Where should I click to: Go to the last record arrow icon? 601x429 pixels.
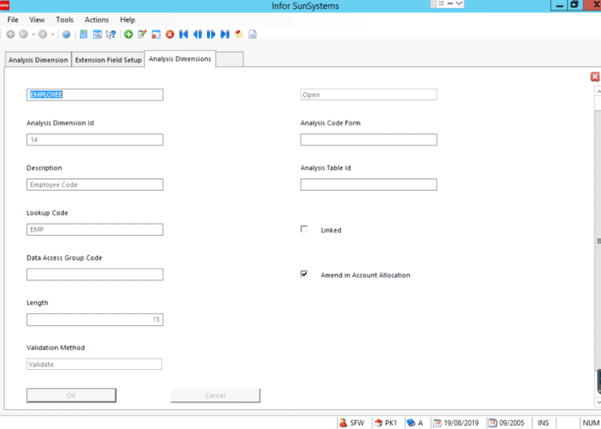click(x=225, y=34)
